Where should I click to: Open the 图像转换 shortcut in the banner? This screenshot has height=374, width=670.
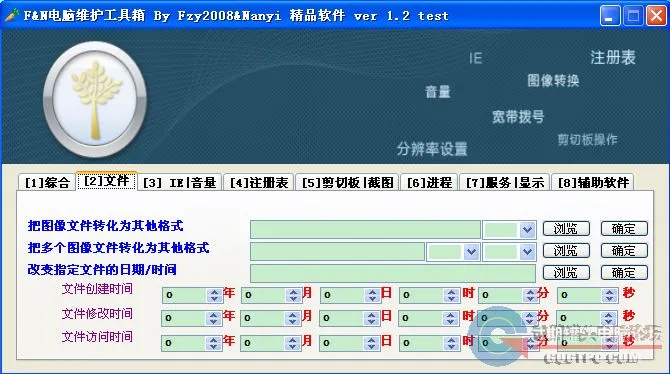pyautogui.click(x=553, y=80)
